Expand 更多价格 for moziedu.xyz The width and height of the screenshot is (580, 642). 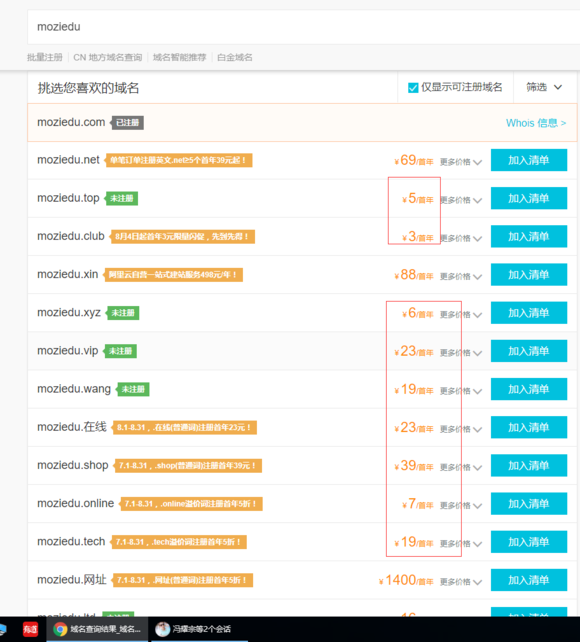click(461, 315)
